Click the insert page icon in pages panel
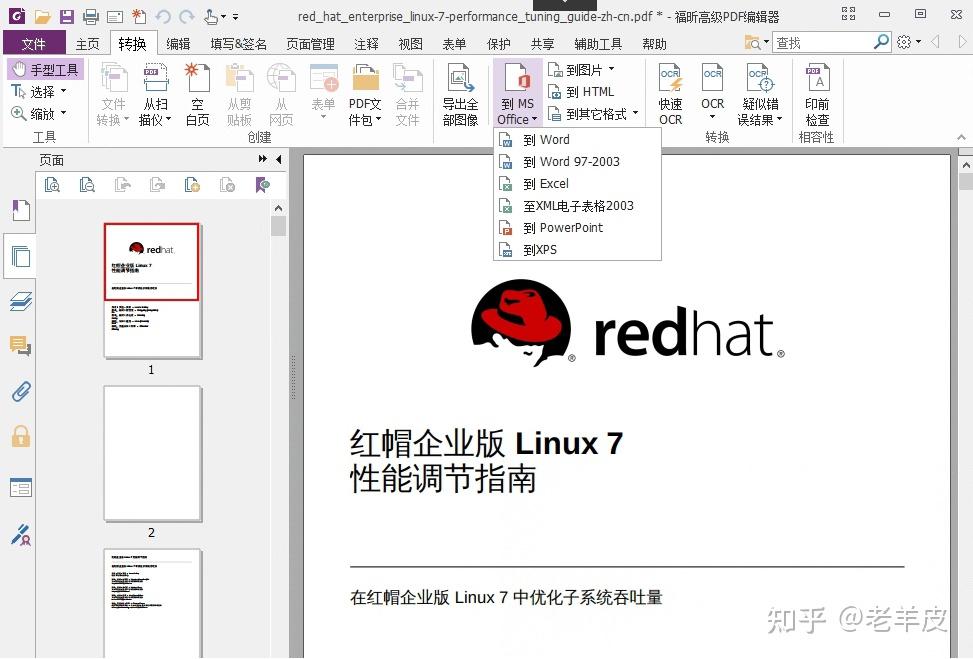973x659 pixels. [x=192, y=184]
